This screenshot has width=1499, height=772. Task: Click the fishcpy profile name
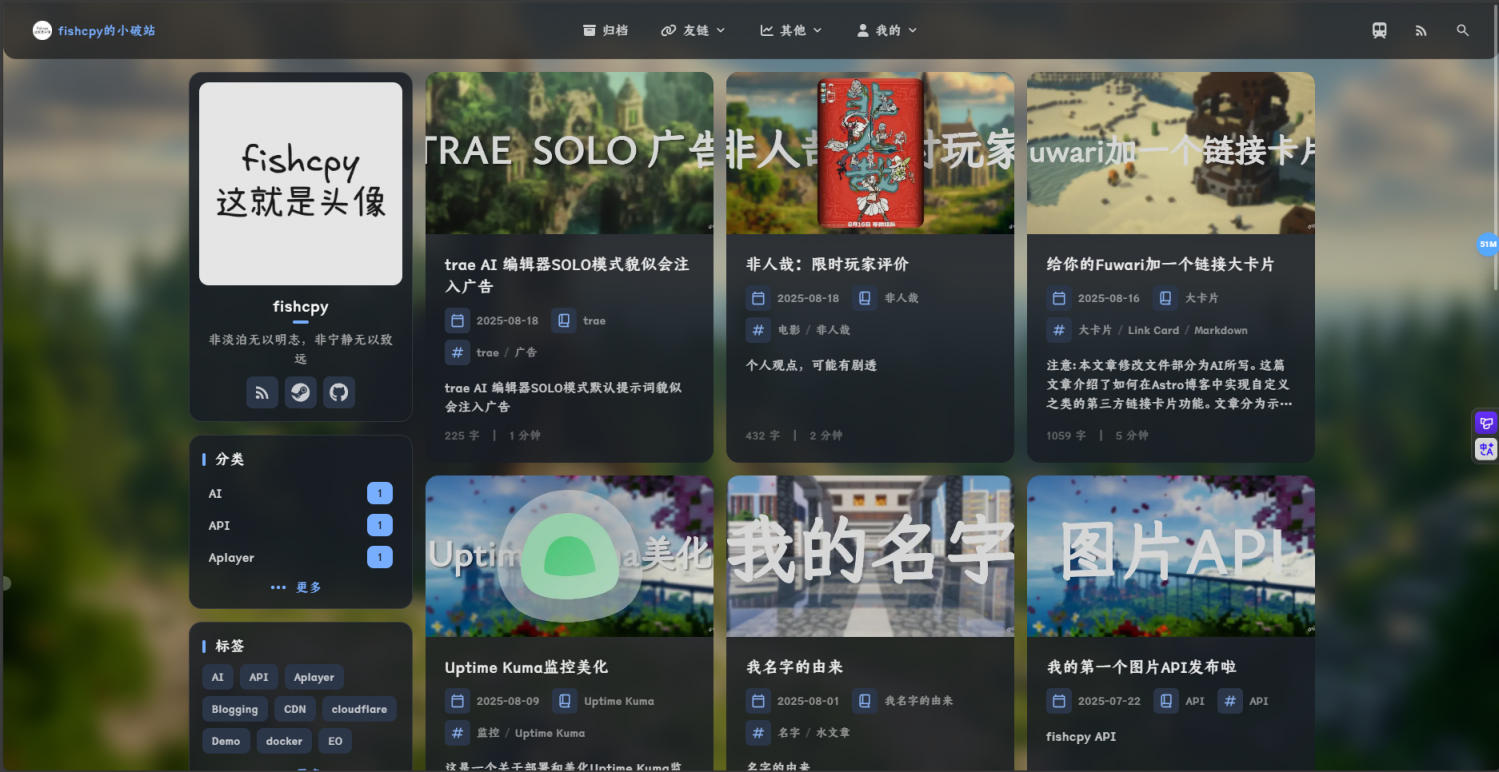tap(301, 307)
